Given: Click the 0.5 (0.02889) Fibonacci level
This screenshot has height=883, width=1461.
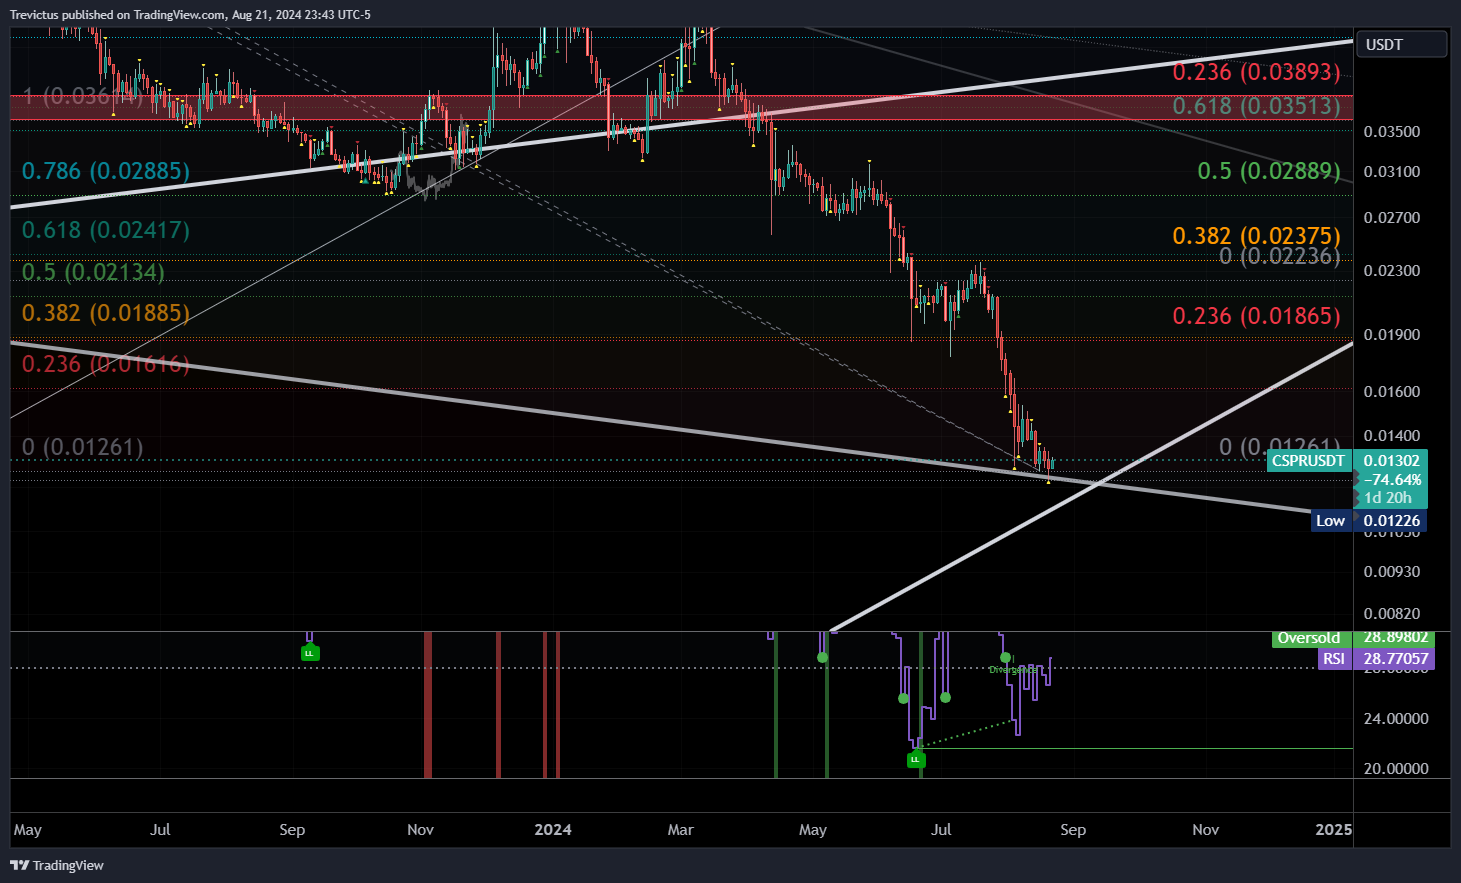Looking at the screenshot, I should click(x=1269, y=171).
